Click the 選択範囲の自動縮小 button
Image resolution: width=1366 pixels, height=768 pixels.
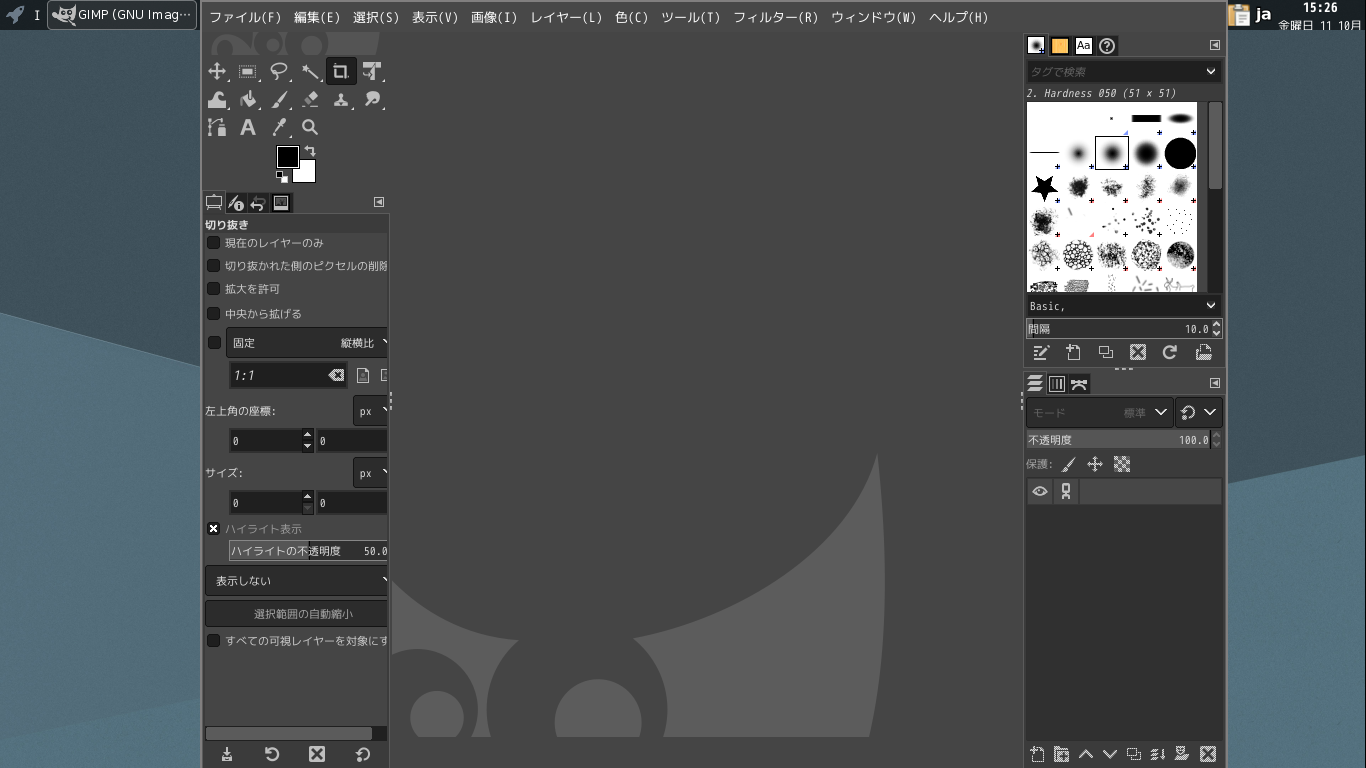(297, 614)
